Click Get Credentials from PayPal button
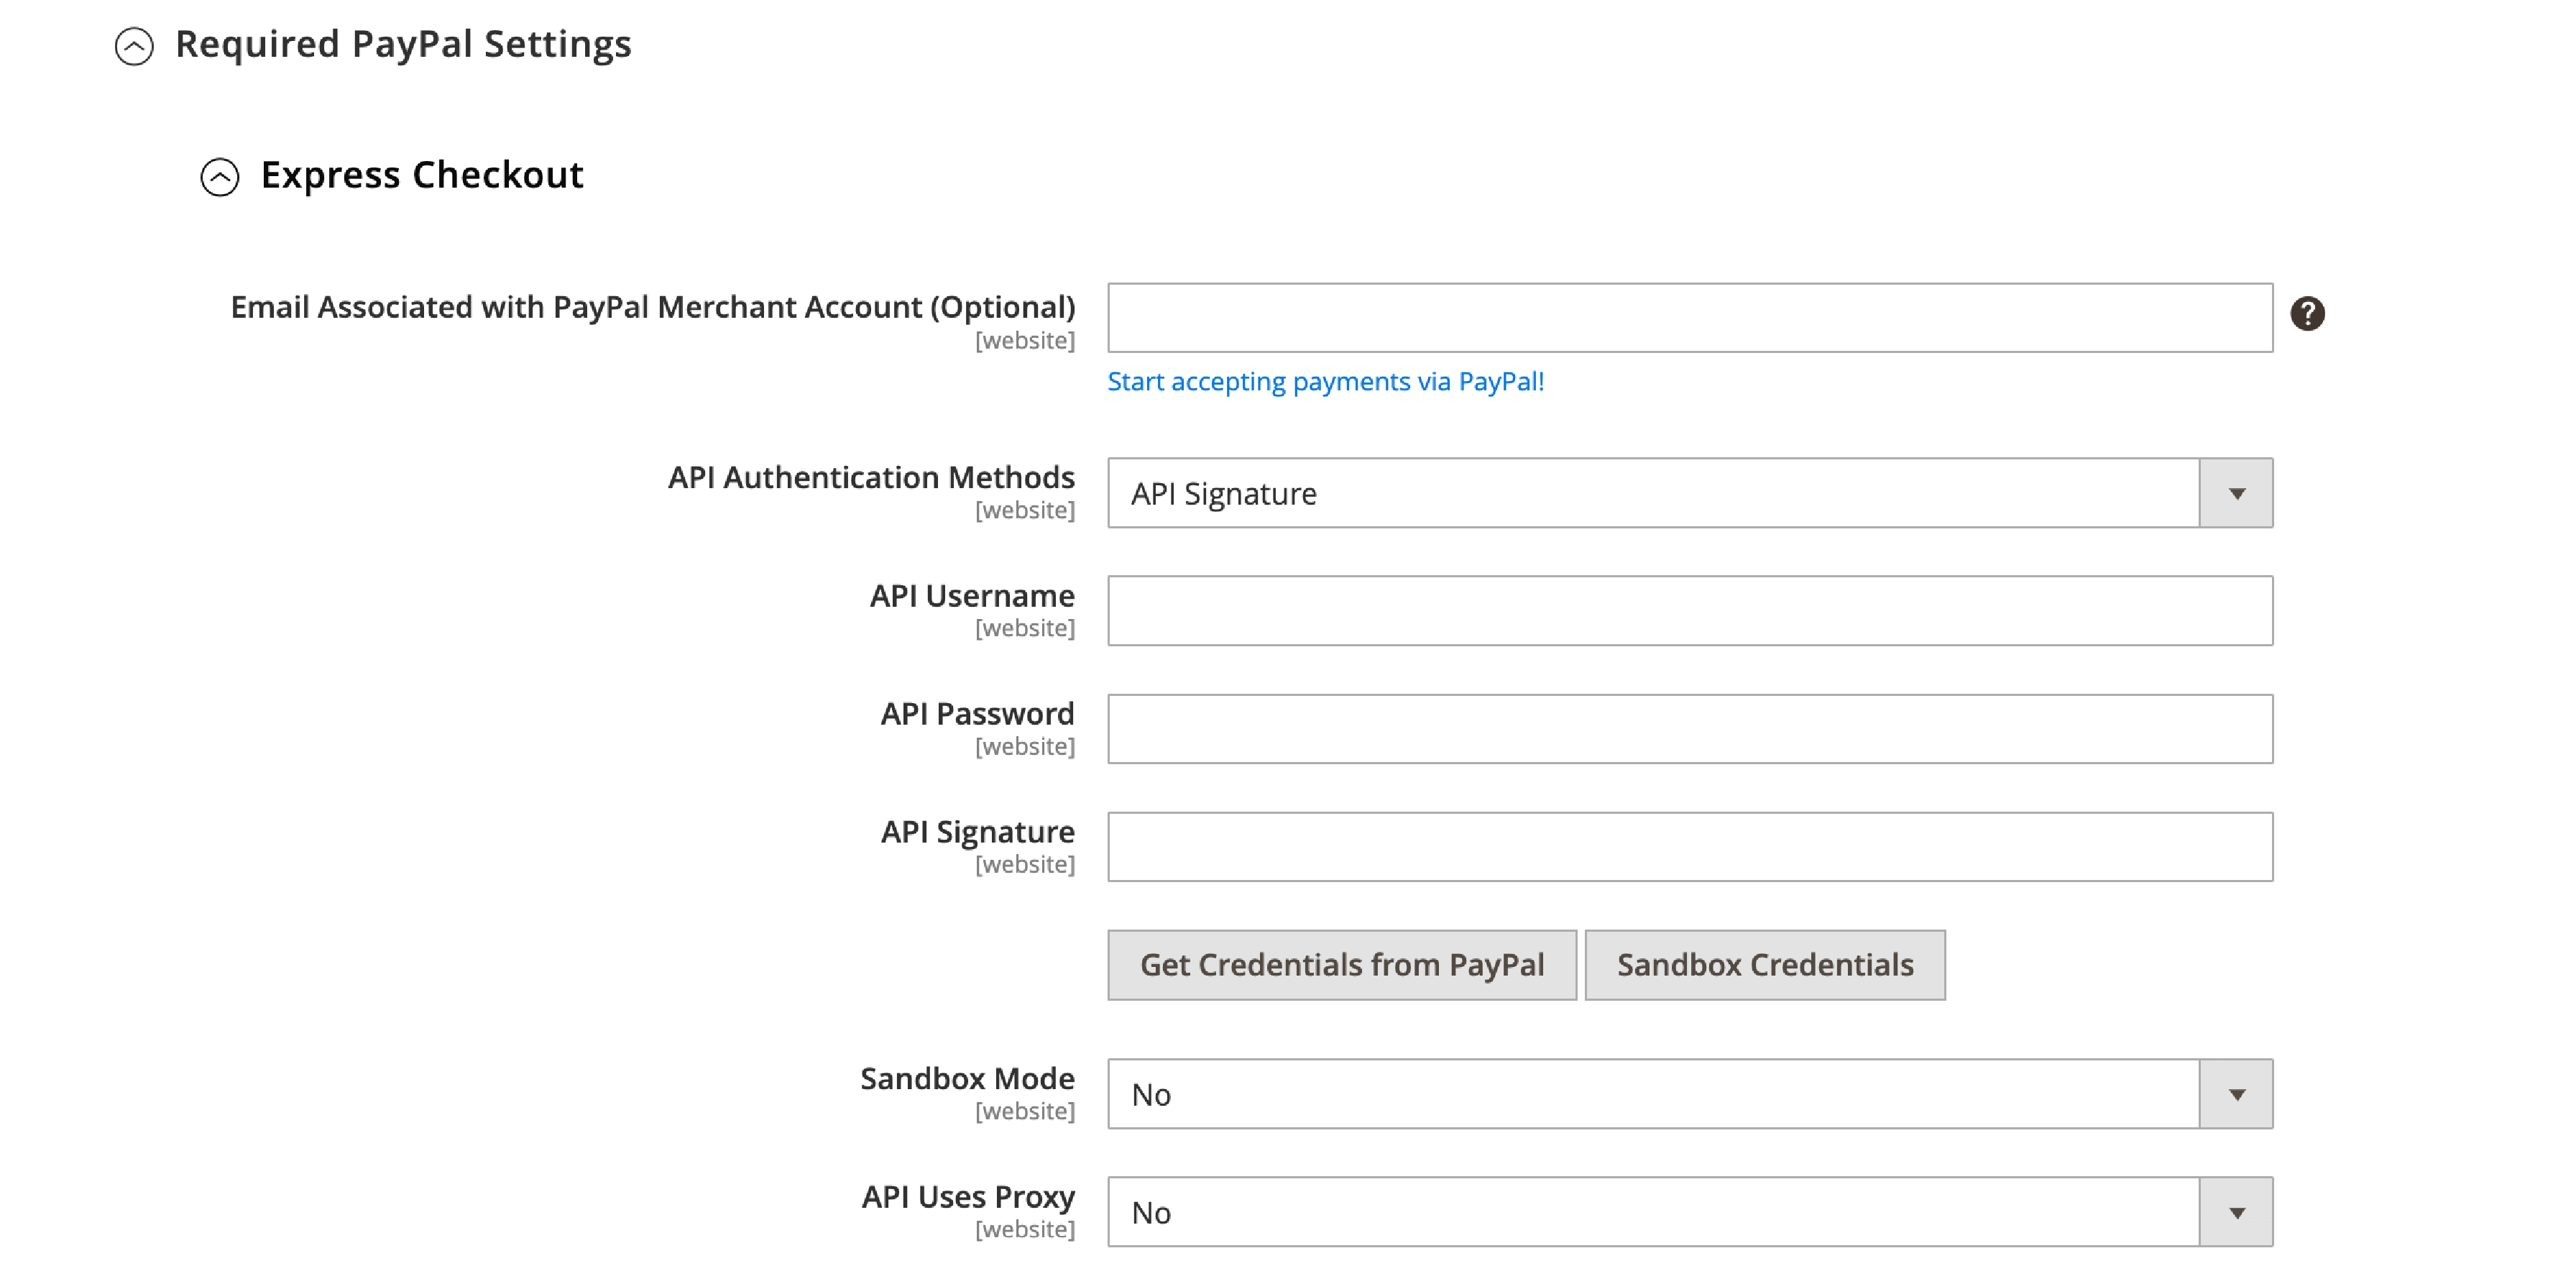Screen dimensions: 2576x1284 [1342, 965]
